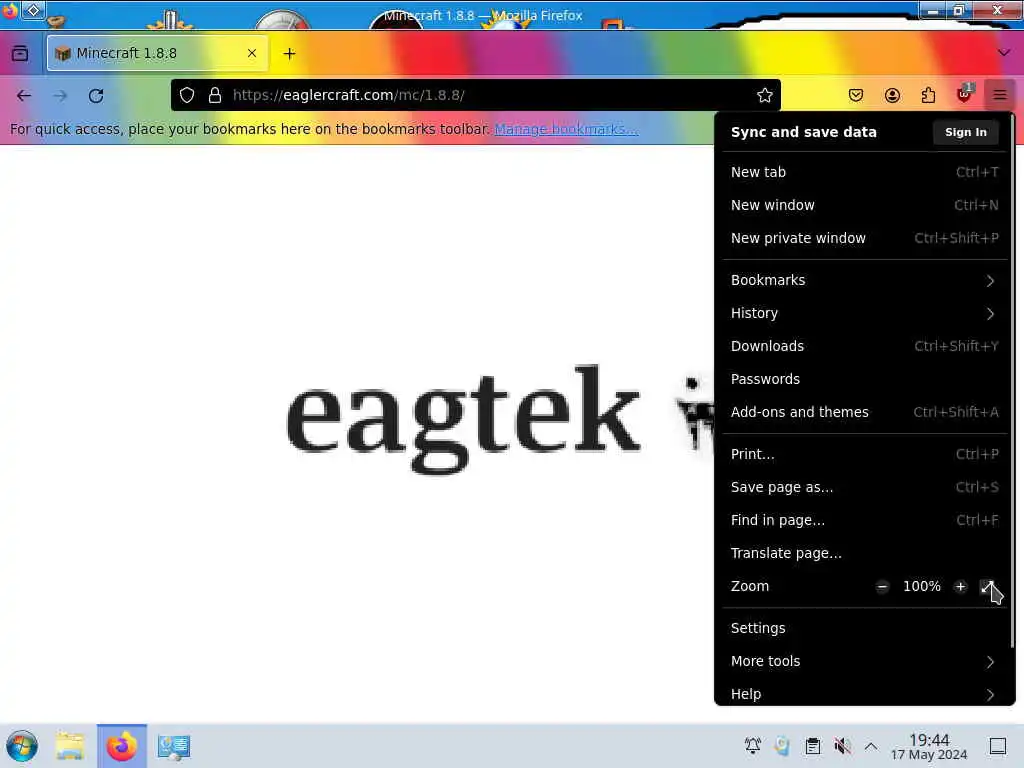Reload the current page
The image size is (1024, 768).
pos(96,95)
